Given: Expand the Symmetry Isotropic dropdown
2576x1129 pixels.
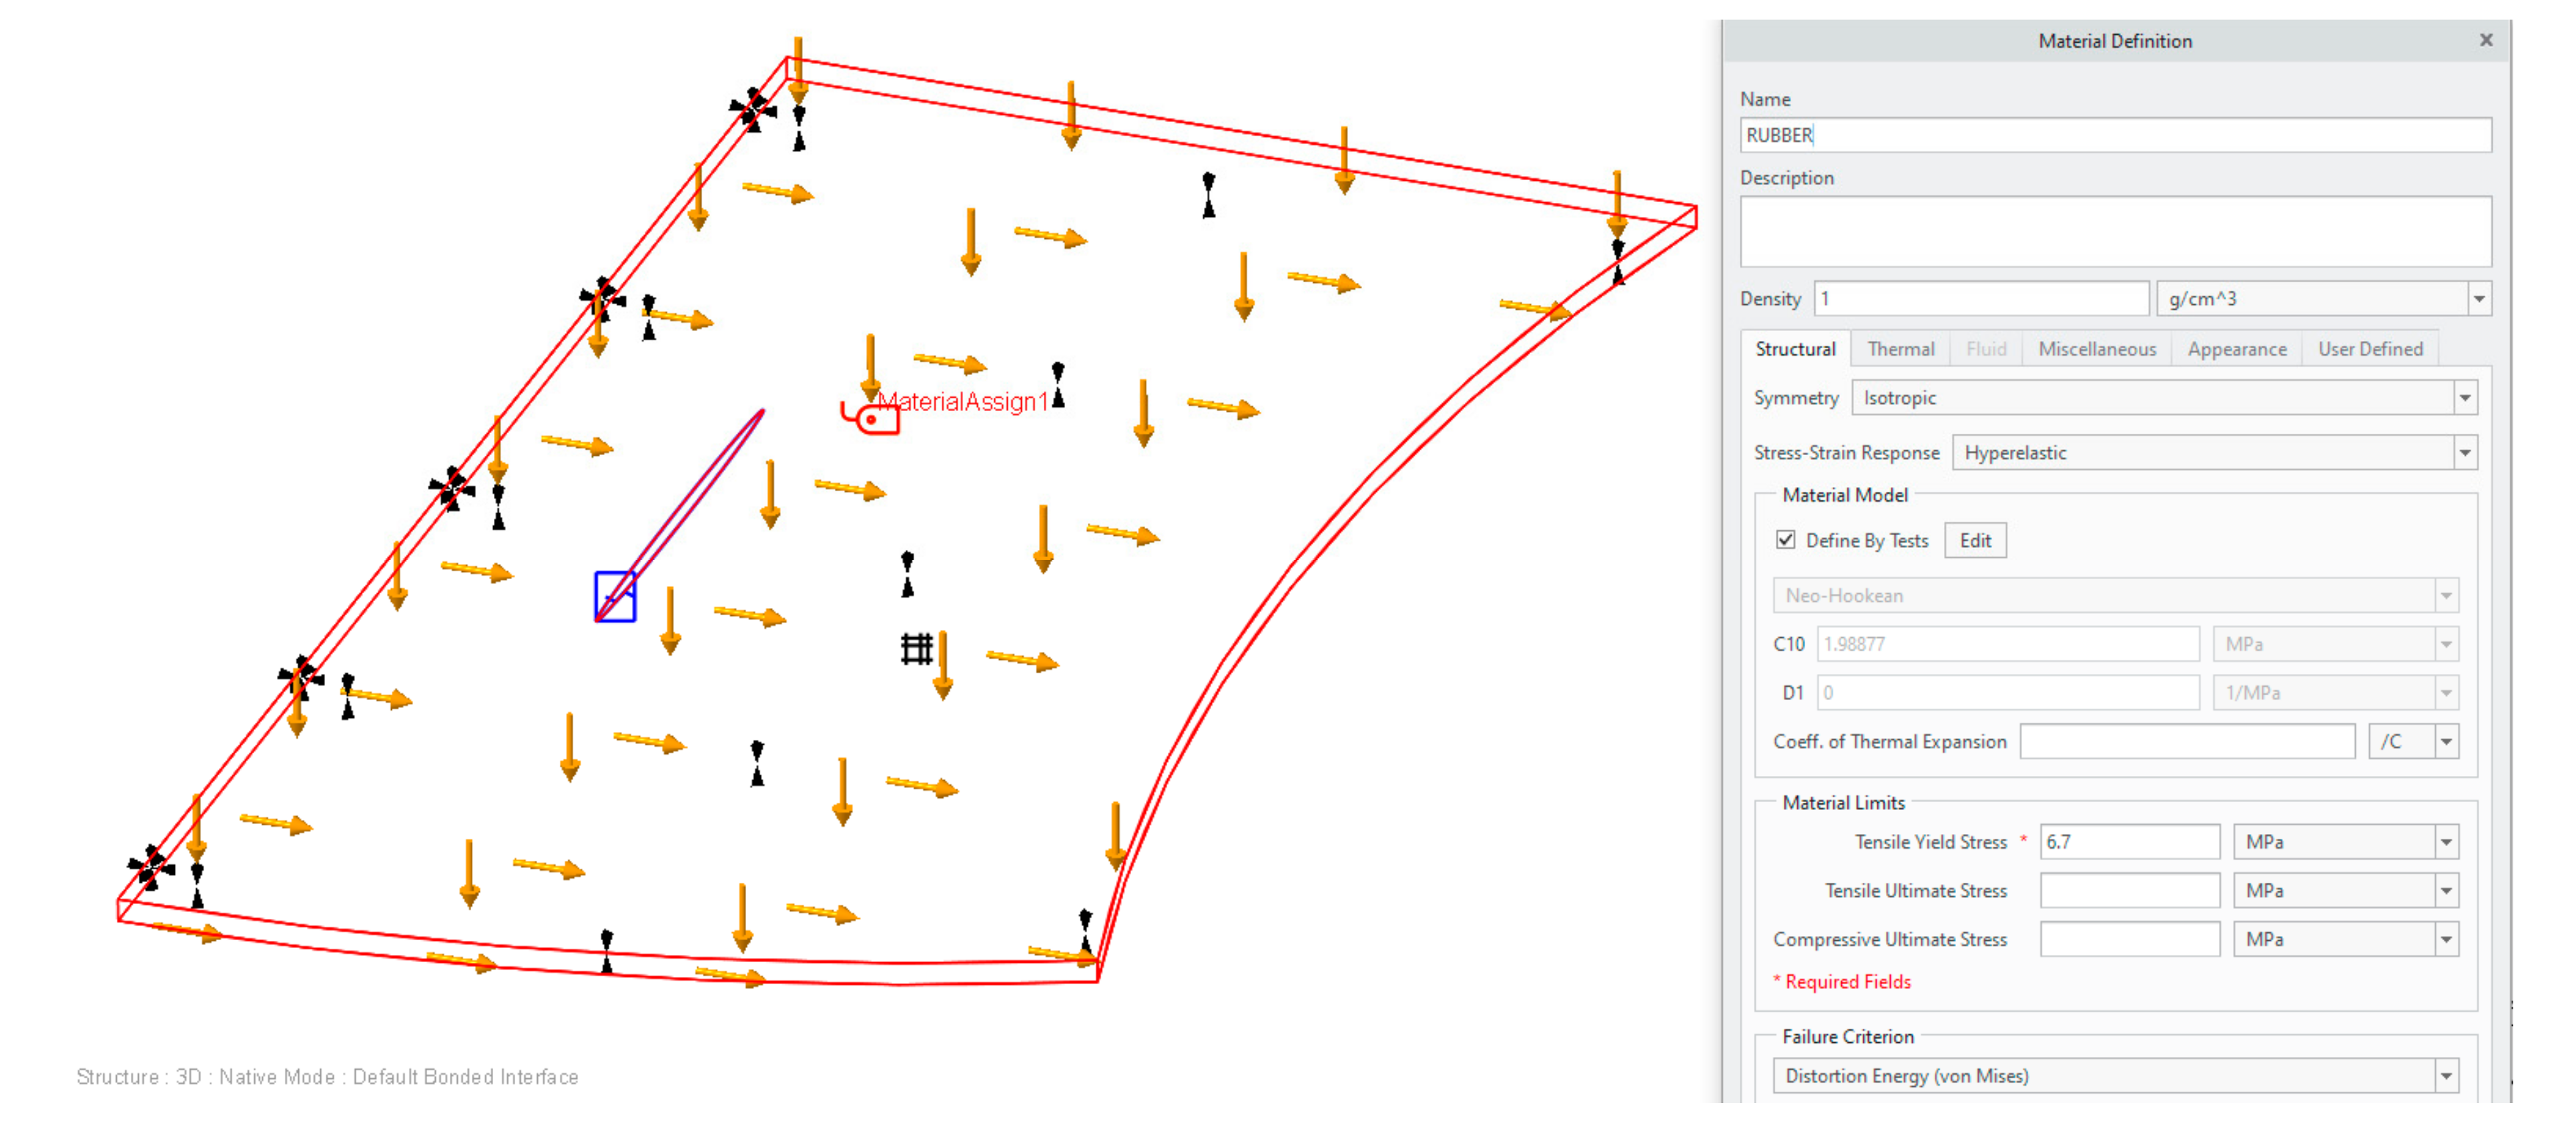Looking at the screenshot, I should pos(2465,398).
